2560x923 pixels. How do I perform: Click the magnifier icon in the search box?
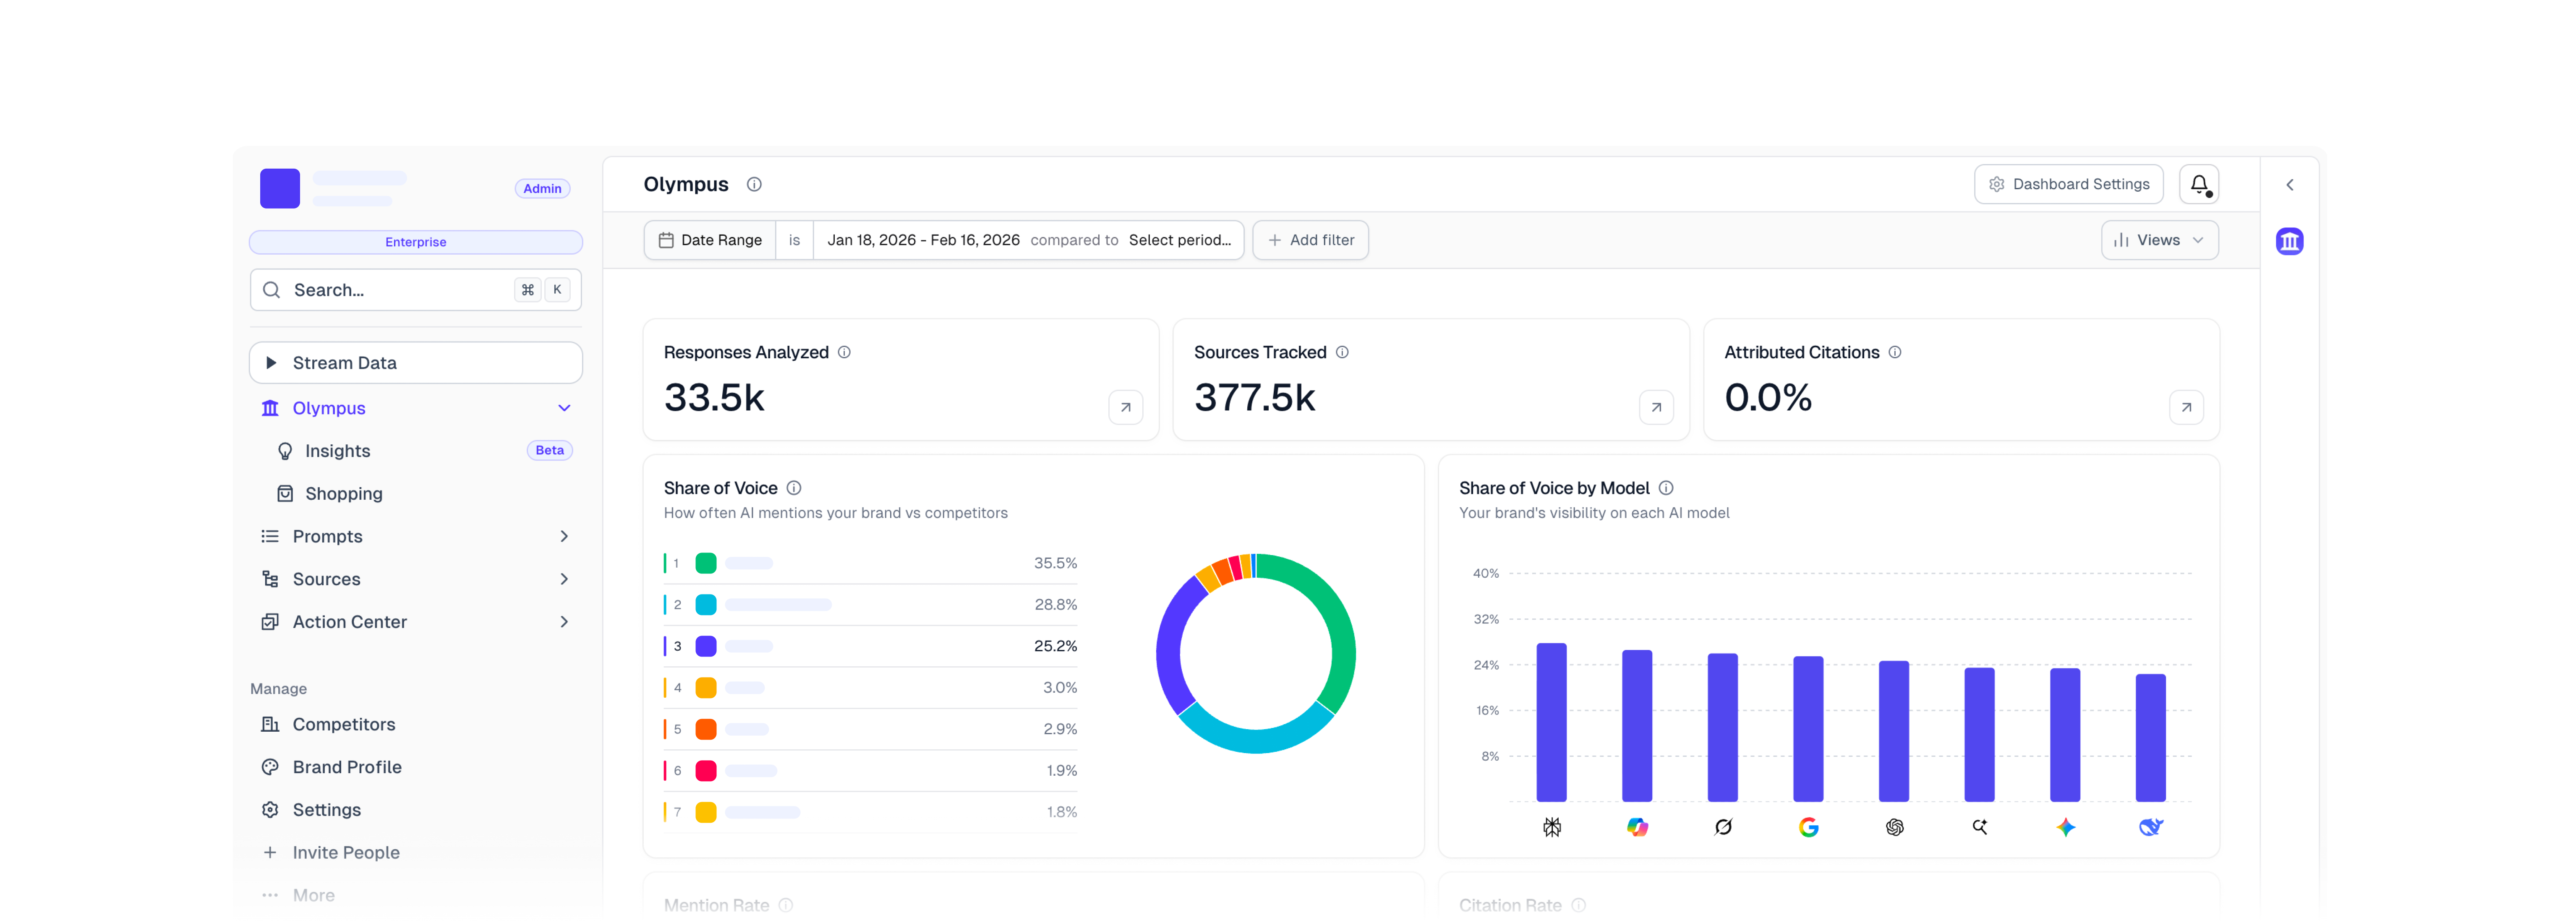coord(271,290)
